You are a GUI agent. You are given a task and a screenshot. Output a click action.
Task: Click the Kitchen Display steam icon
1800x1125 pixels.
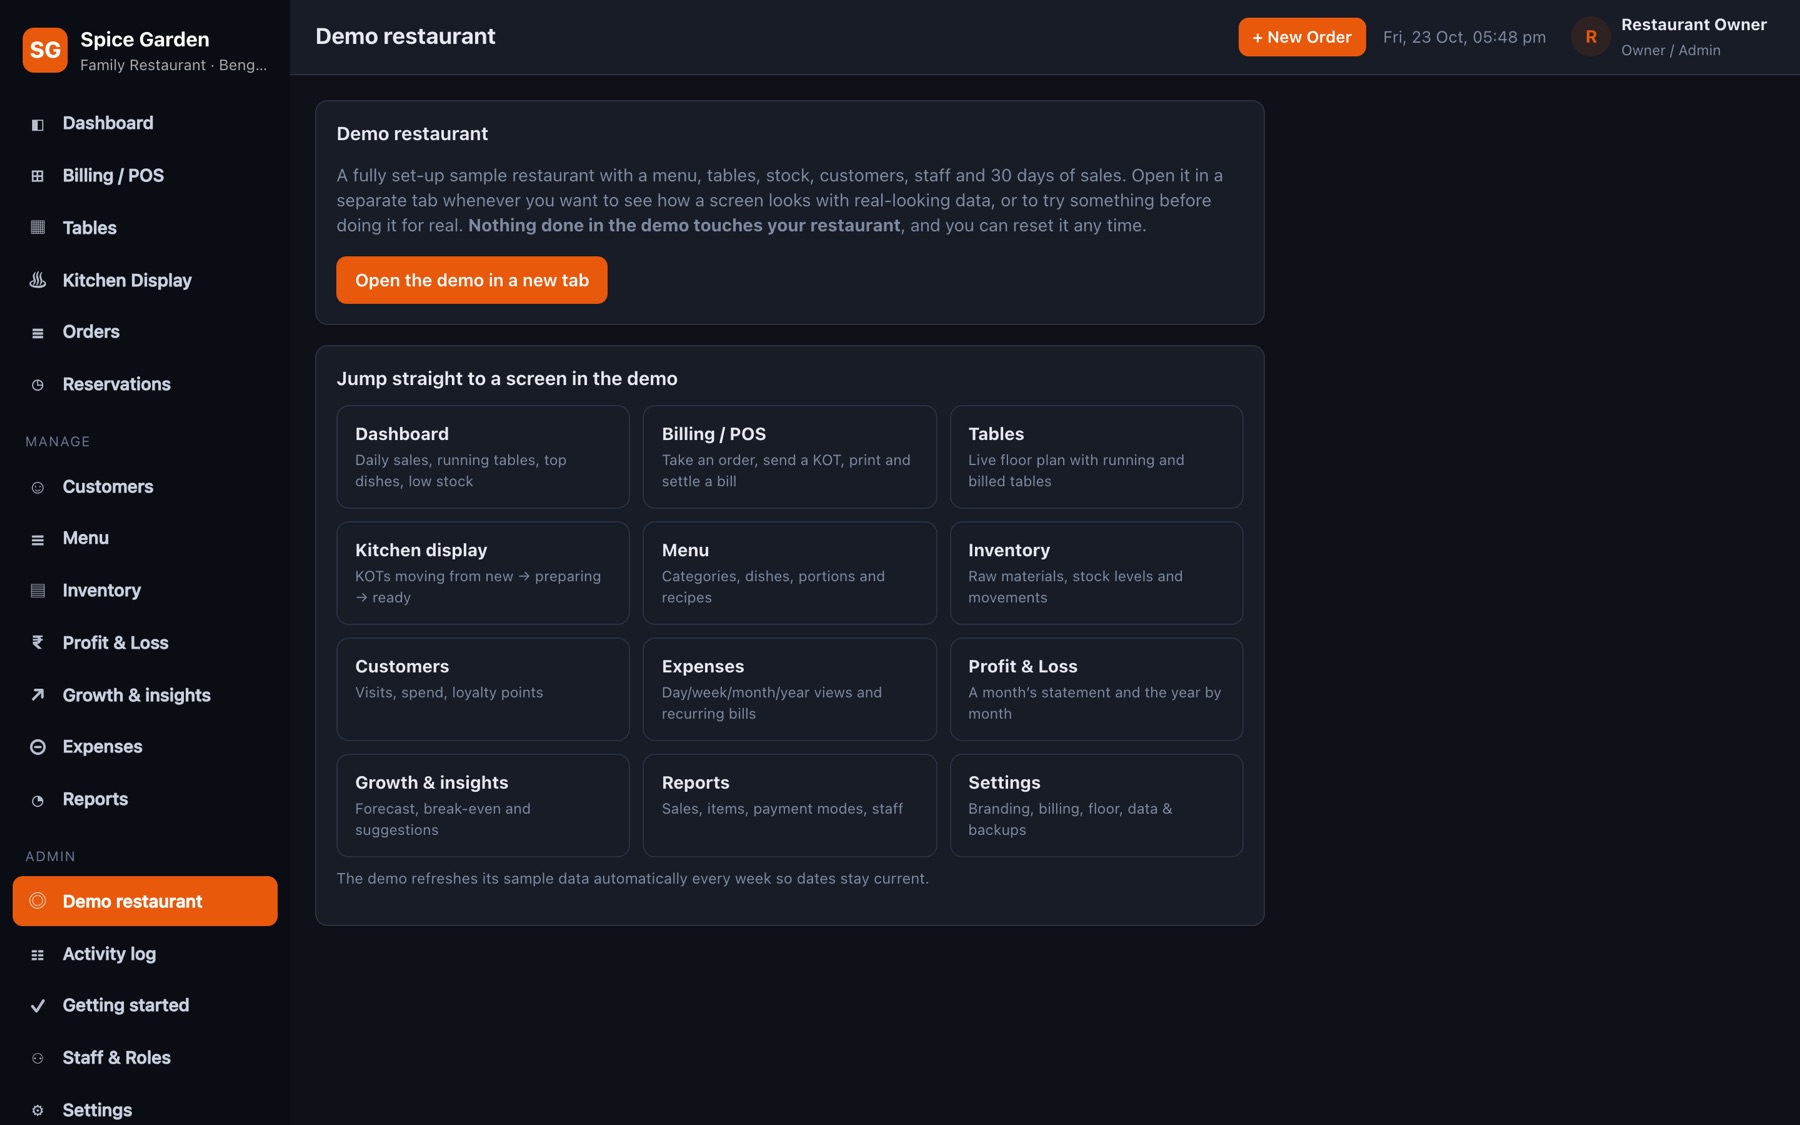click(38, 280)
